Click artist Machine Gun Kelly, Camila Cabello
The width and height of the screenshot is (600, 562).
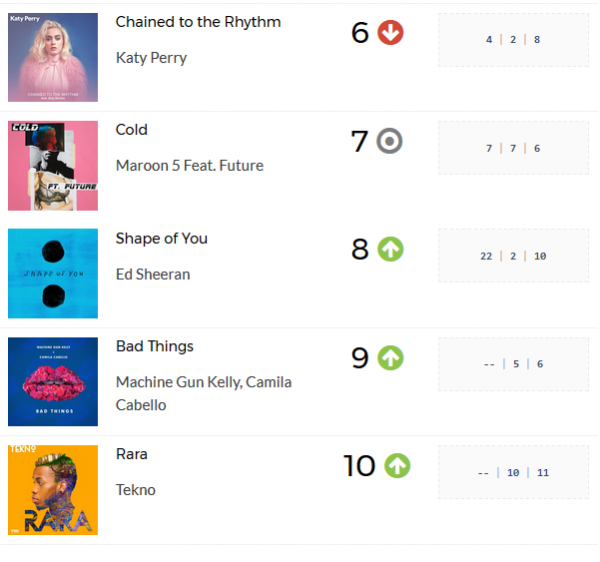pos(204,393)
